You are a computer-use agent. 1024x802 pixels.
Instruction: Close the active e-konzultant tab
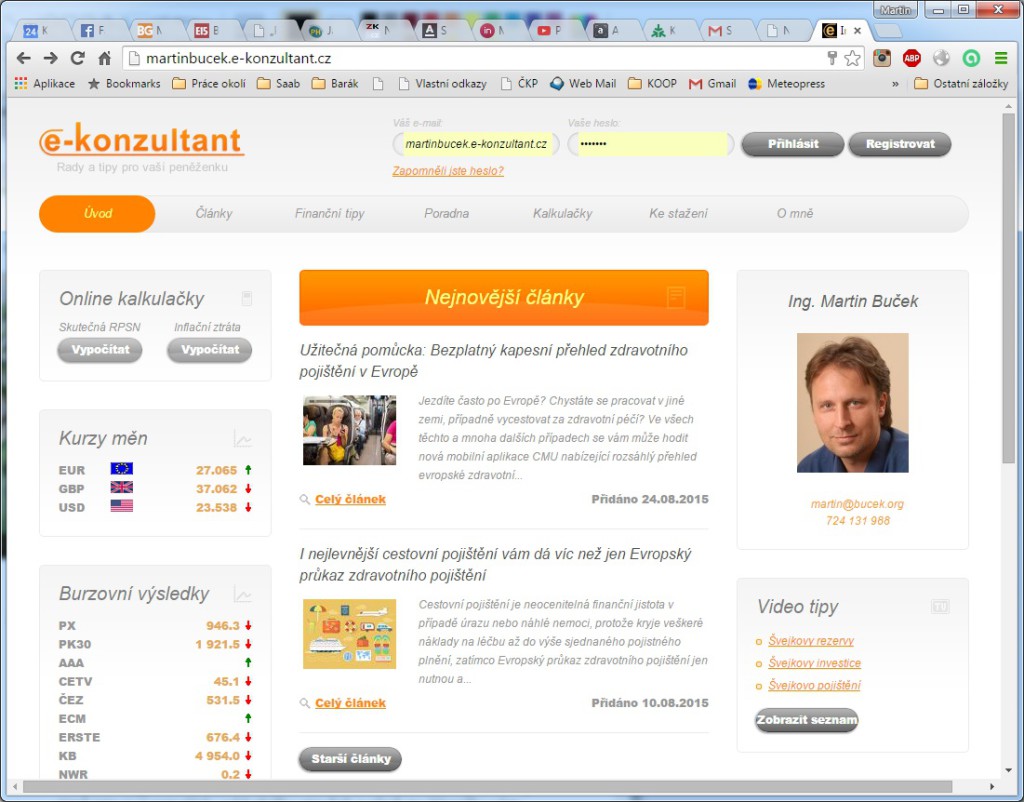857,30
